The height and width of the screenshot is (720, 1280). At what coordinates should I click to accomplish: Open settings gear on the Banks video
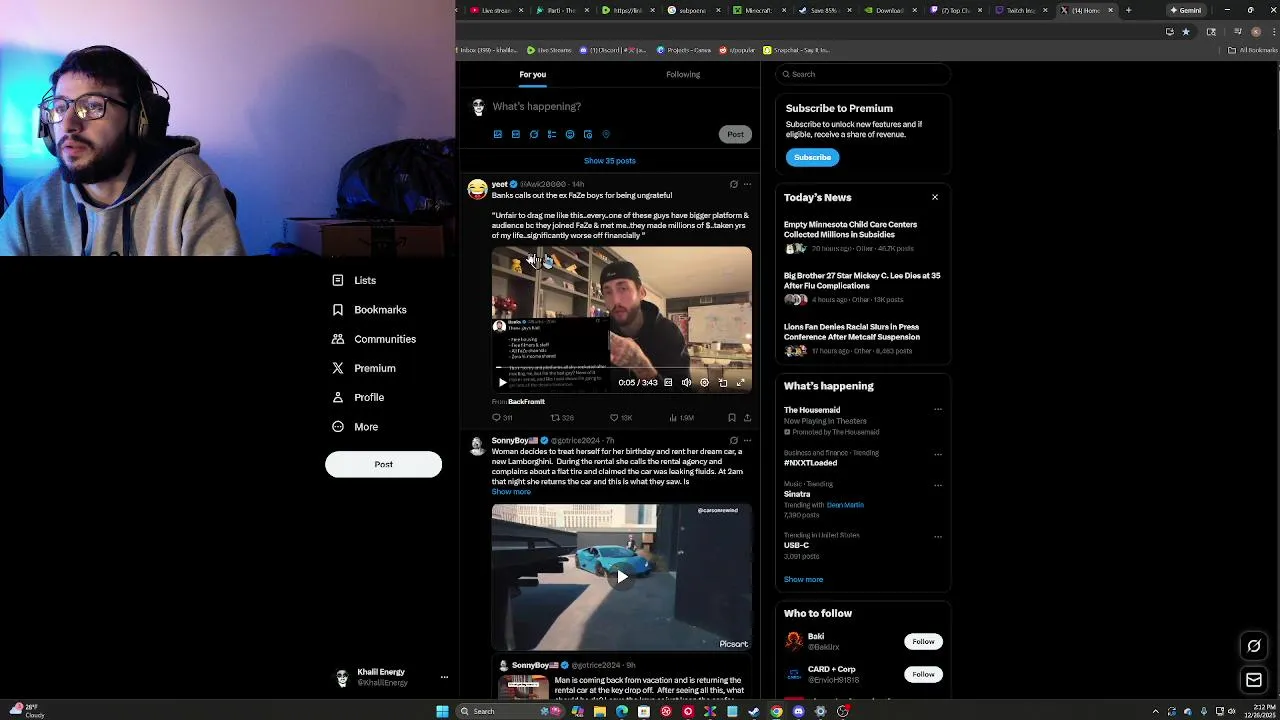point(704,383)
